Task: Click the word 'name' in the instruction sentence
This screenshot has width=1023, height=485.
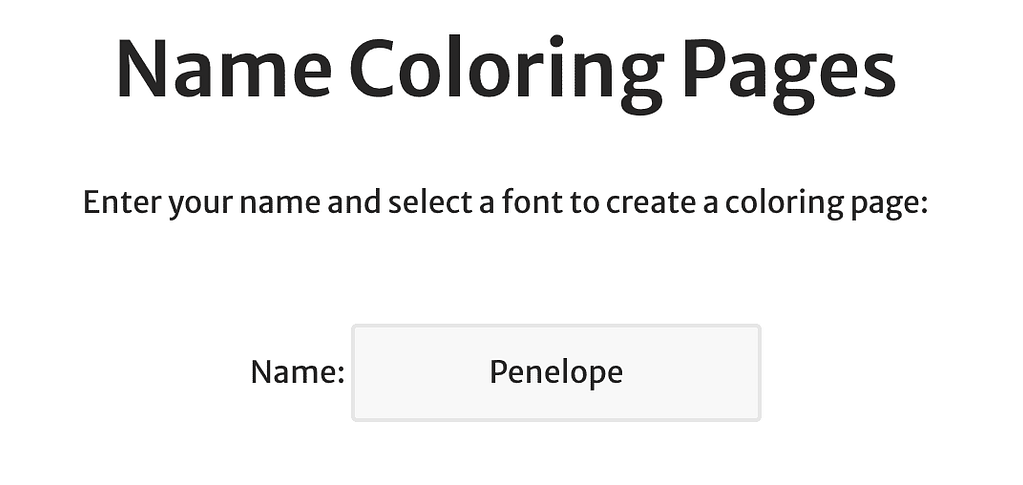Action: click(277, 203)
